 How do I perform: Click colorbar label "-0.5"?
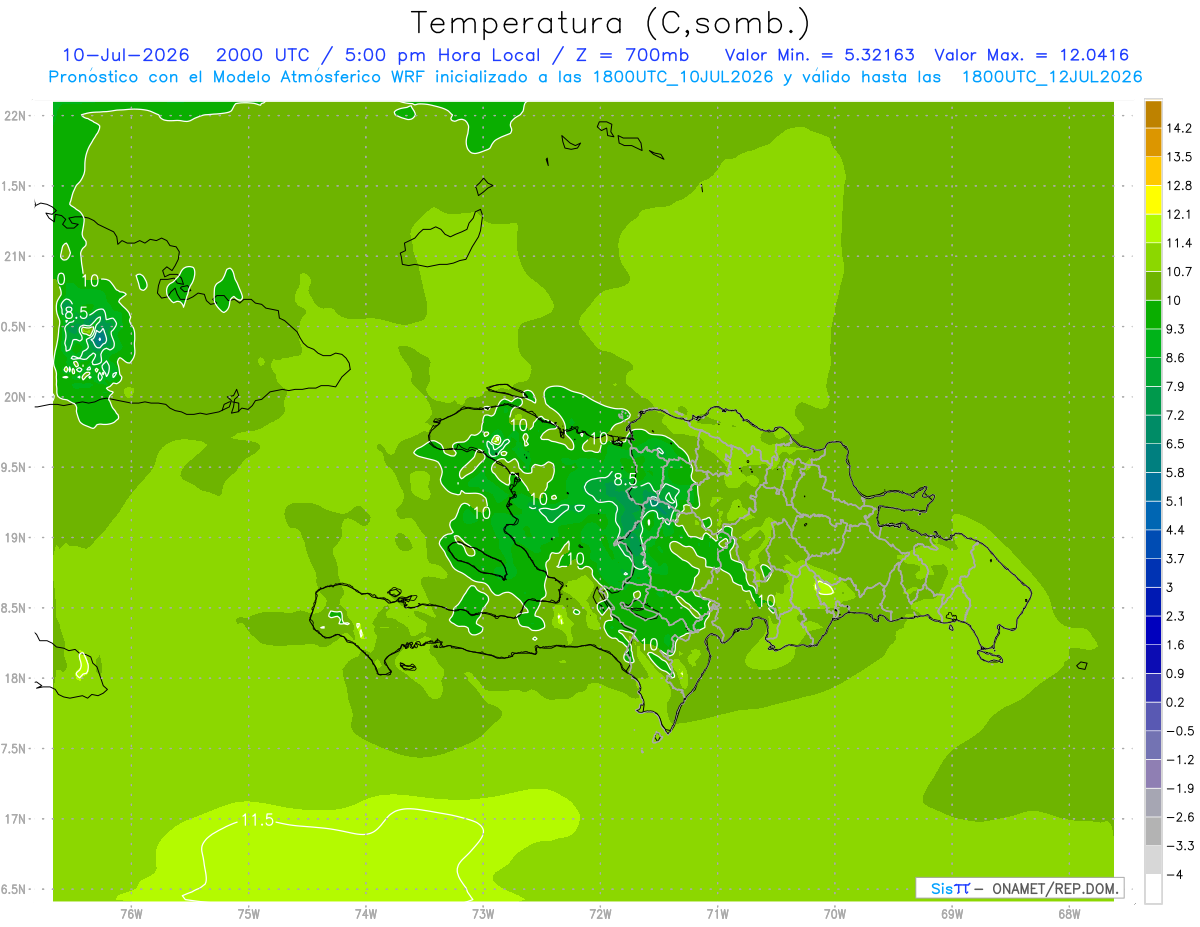pos(1181,731)
